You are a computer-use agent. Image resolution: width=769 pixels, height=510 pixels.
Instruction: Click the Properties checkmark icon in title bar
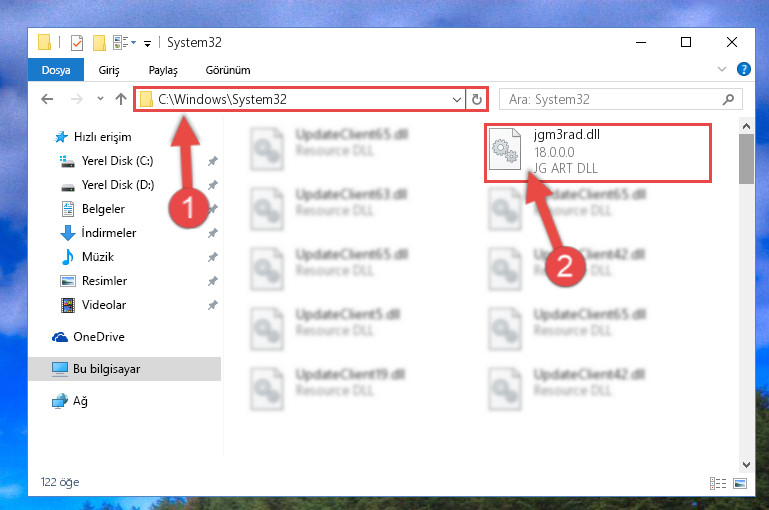coord(77,43)
